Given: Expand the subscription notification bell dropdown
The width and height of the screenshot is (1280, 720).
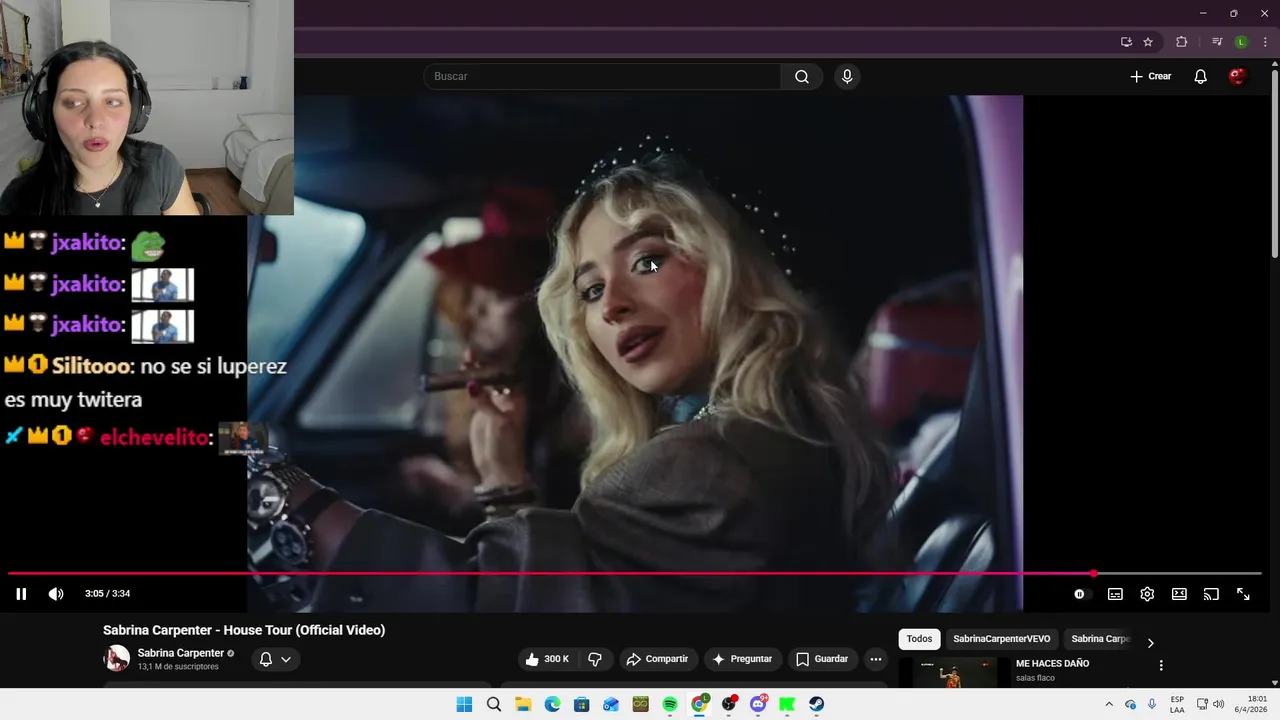Looking at the screenshot, I should (x=275, y=659).
